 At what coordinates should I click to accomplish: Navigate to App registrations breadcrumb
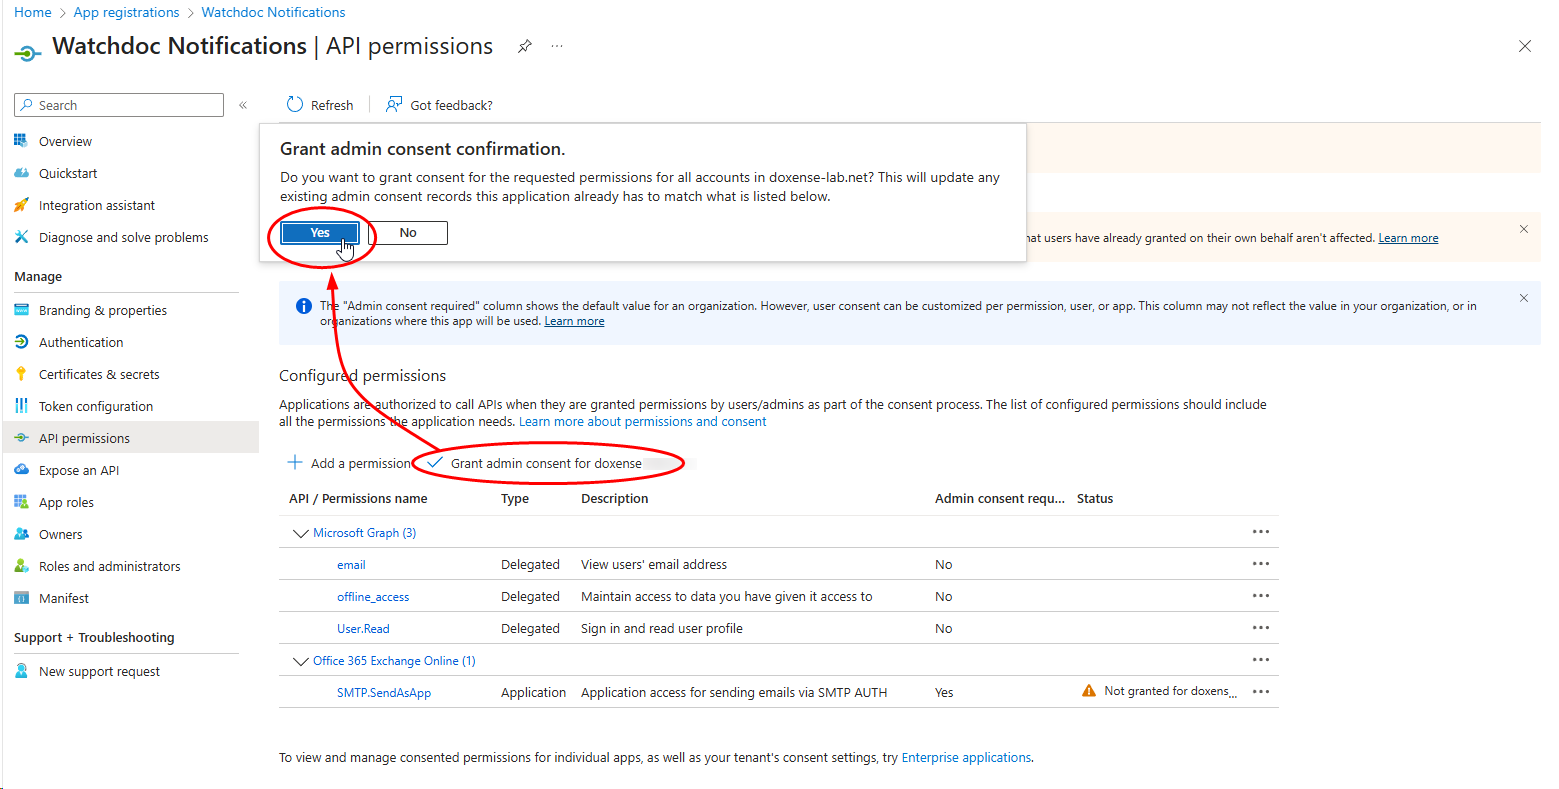[126, 12]
